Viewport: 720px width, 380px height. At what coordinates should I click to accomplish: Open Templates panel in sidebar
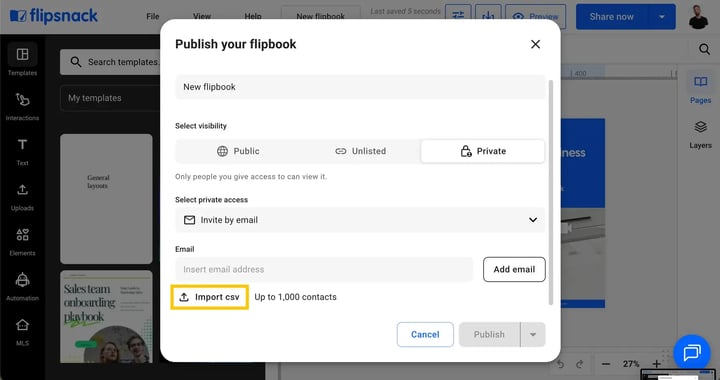pos(22,60)
